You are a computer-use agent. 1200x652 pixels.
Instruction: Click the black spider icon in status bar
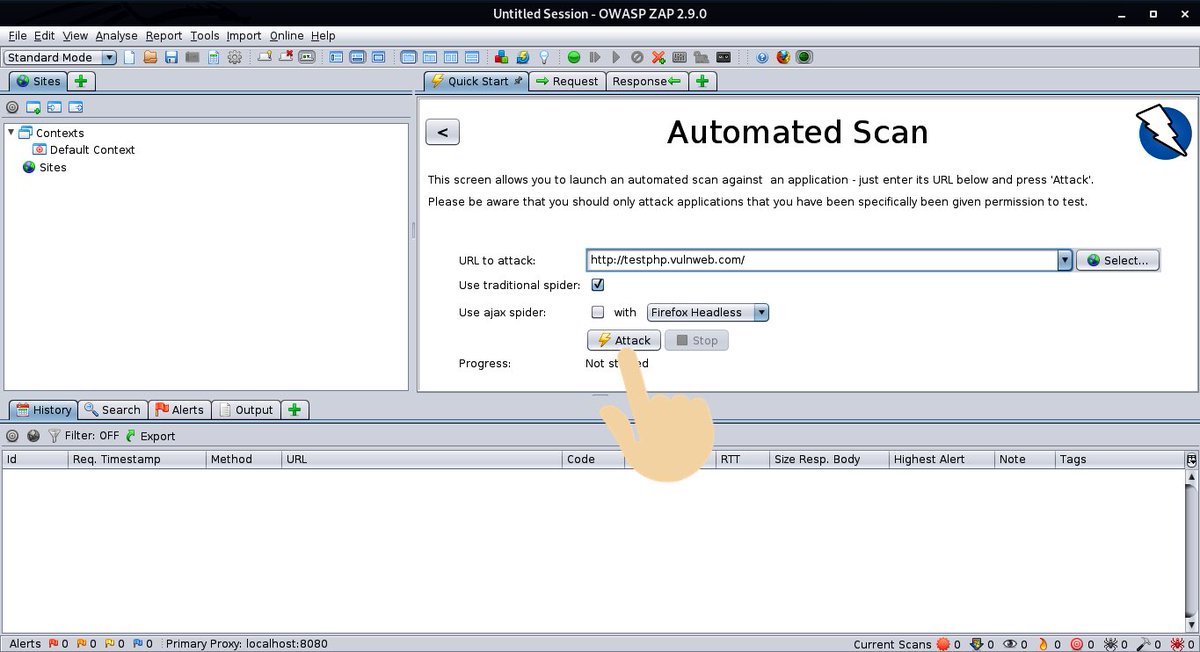tap(1109, 644)
